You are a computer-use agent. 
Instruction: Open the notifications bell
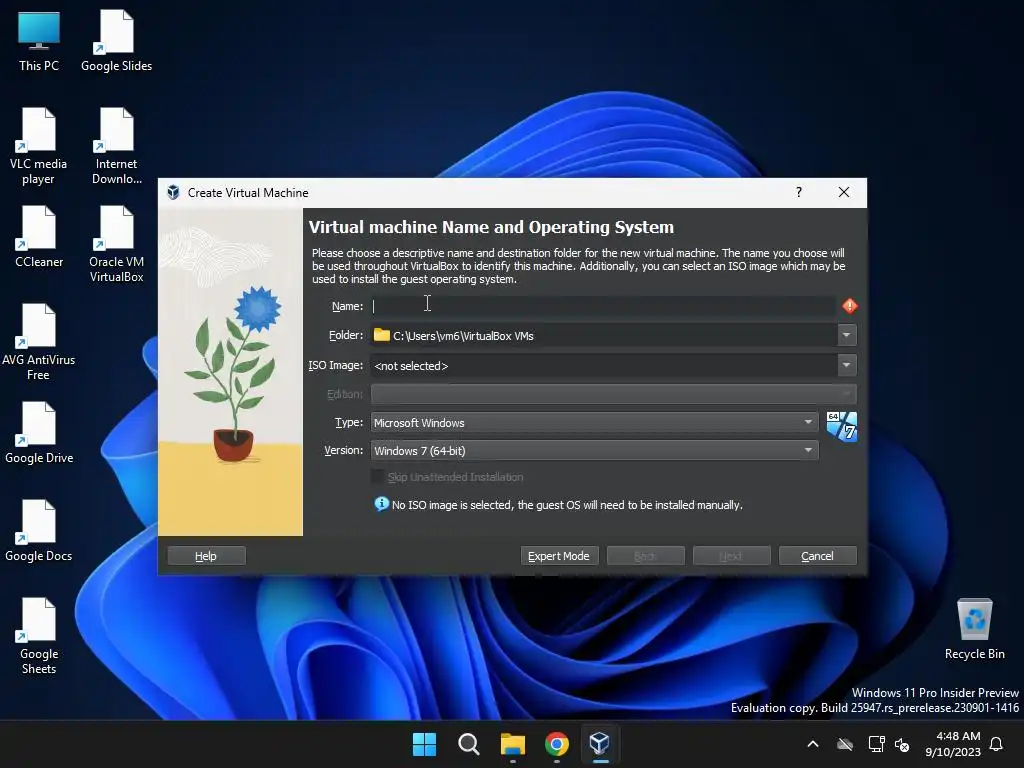pyautogui.click(x=996, y=744)
